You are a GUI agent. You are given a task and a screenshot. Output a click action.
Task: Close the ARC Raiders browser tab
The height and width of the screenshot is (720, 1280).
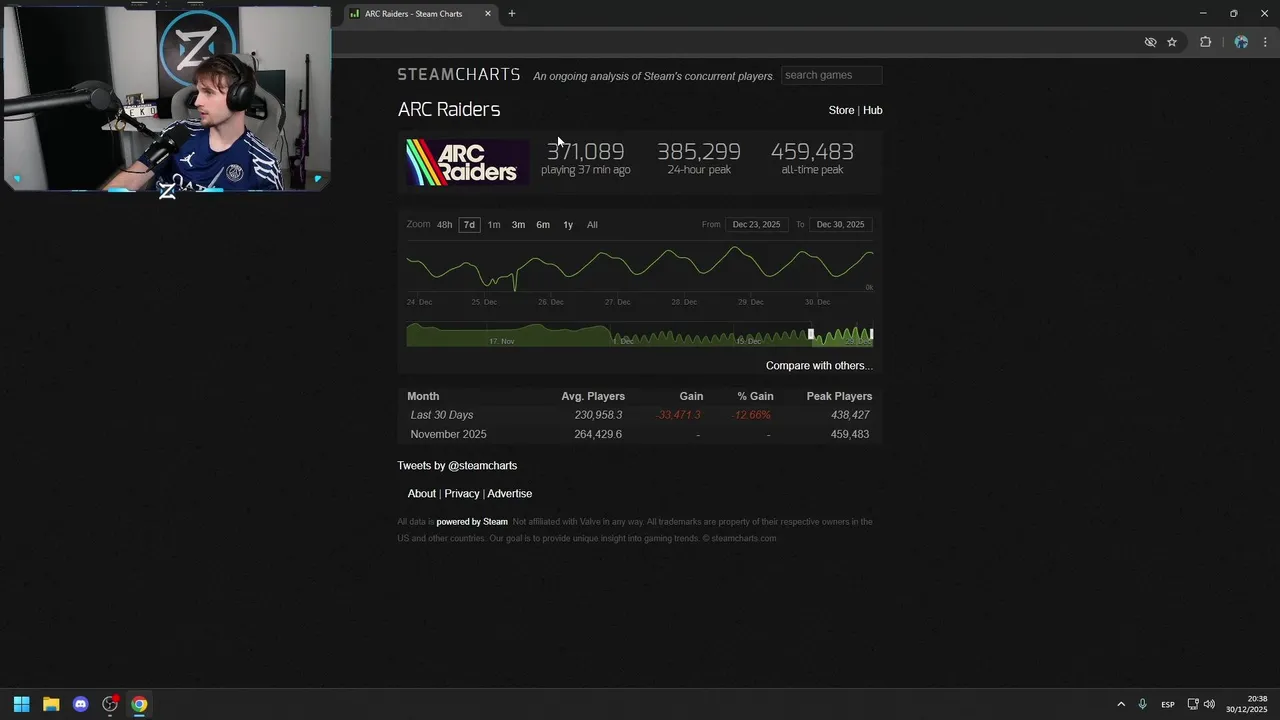click(488, 14)
